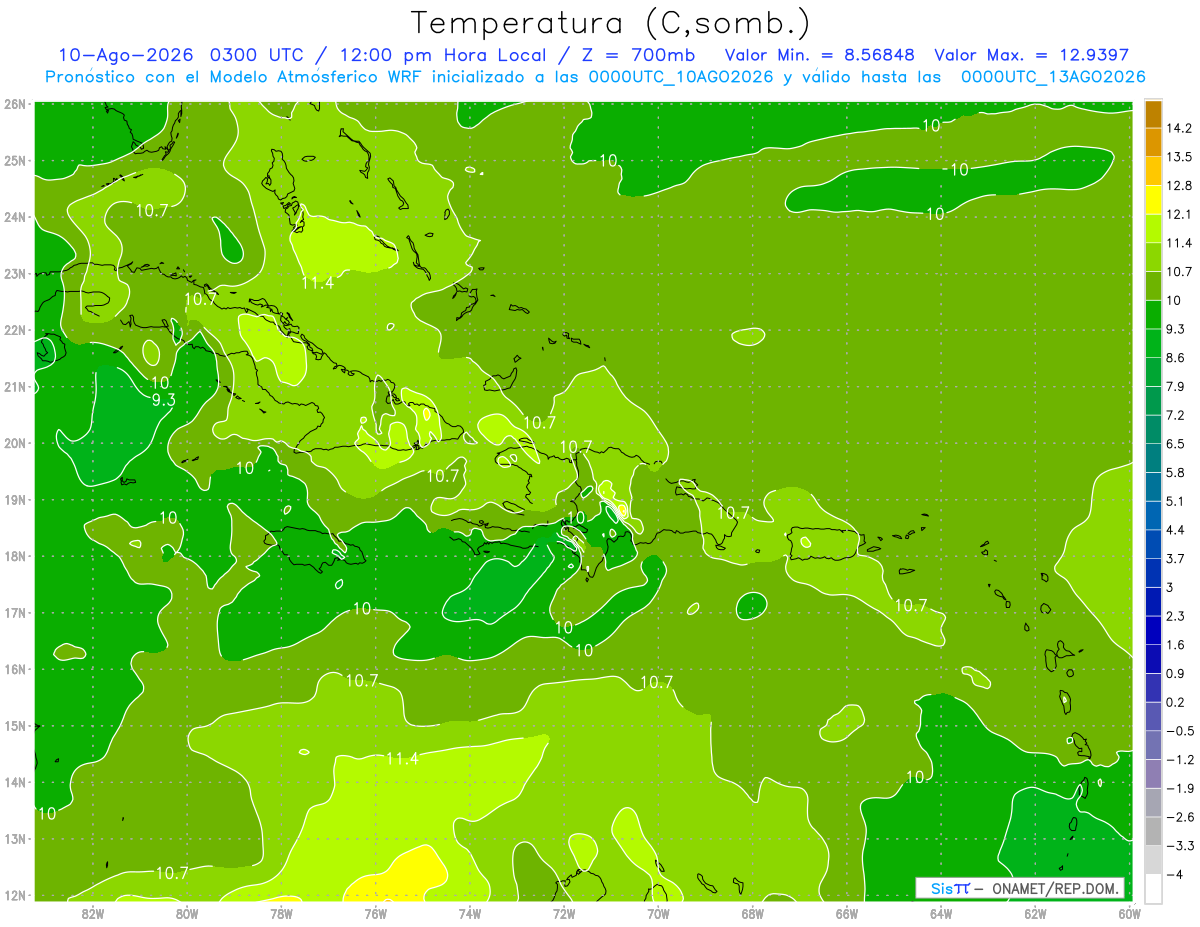Click the '18N' latitude label
This screenshot has width=1200, height=927.
[14, 556]
